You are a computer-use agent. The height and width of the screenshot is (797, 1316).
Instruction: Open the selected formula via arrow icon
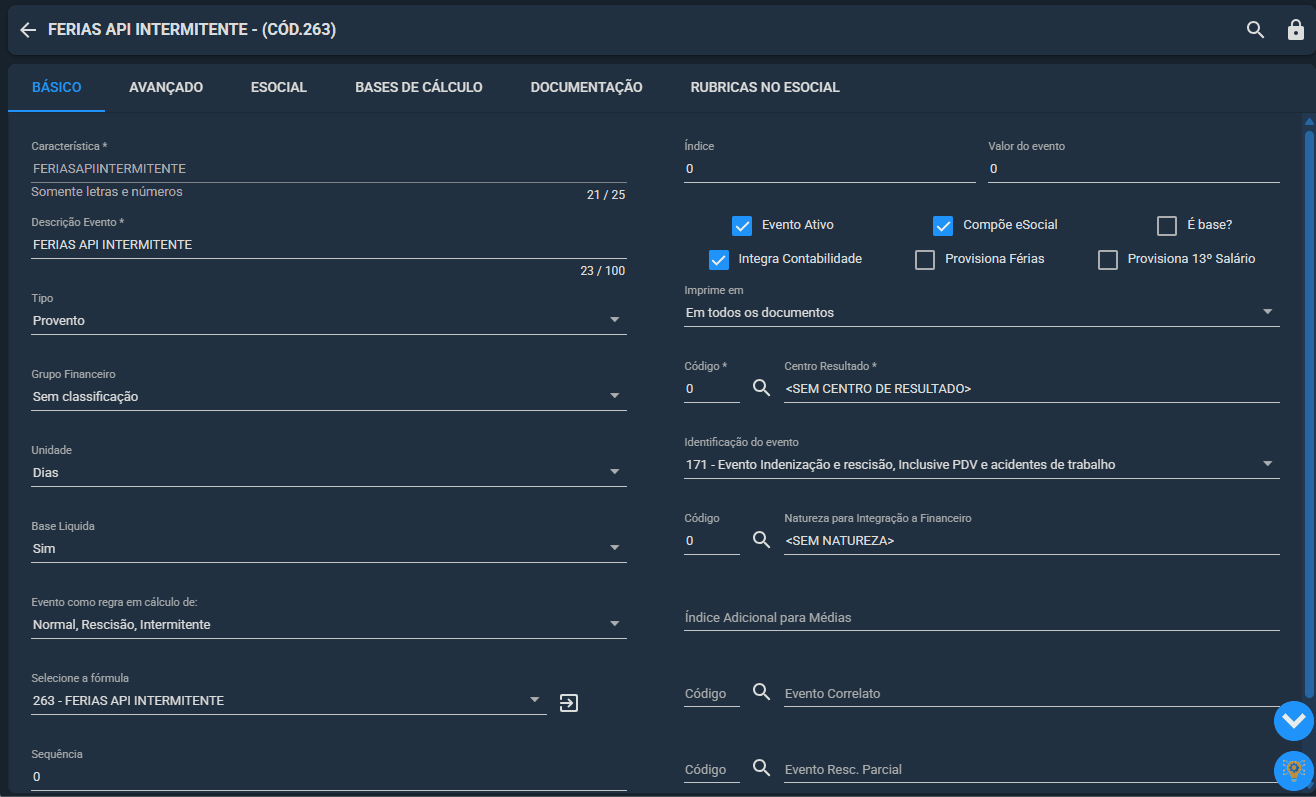(x=569, y=703)
